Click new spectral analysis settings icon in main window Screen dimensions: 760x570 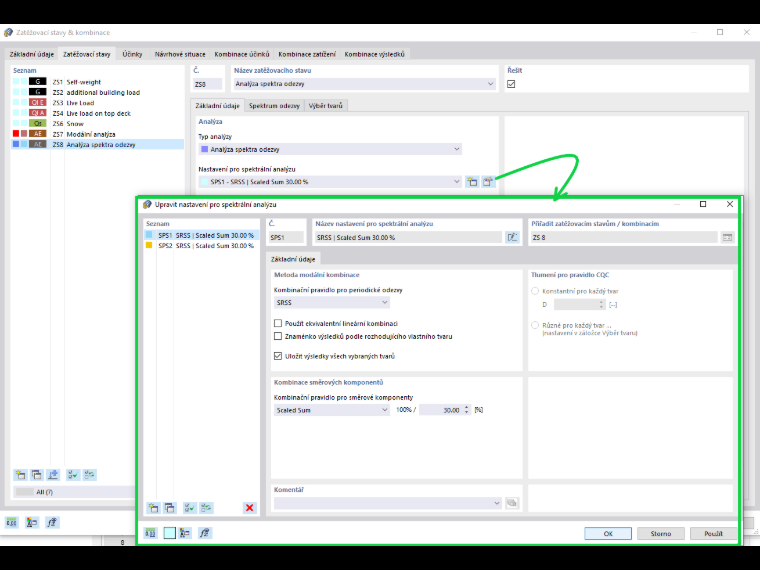click(x=472, y=182)
